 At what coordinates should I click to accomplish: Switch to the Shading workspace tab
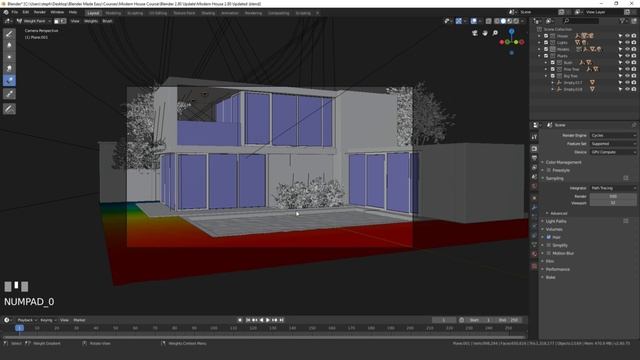pyautogui.click(x=208, y=13)
